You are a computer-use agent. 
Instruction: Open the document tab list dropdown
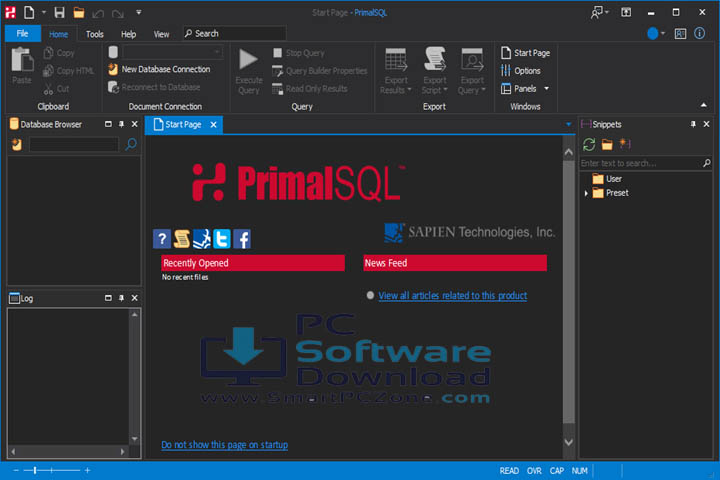(568, 124)
